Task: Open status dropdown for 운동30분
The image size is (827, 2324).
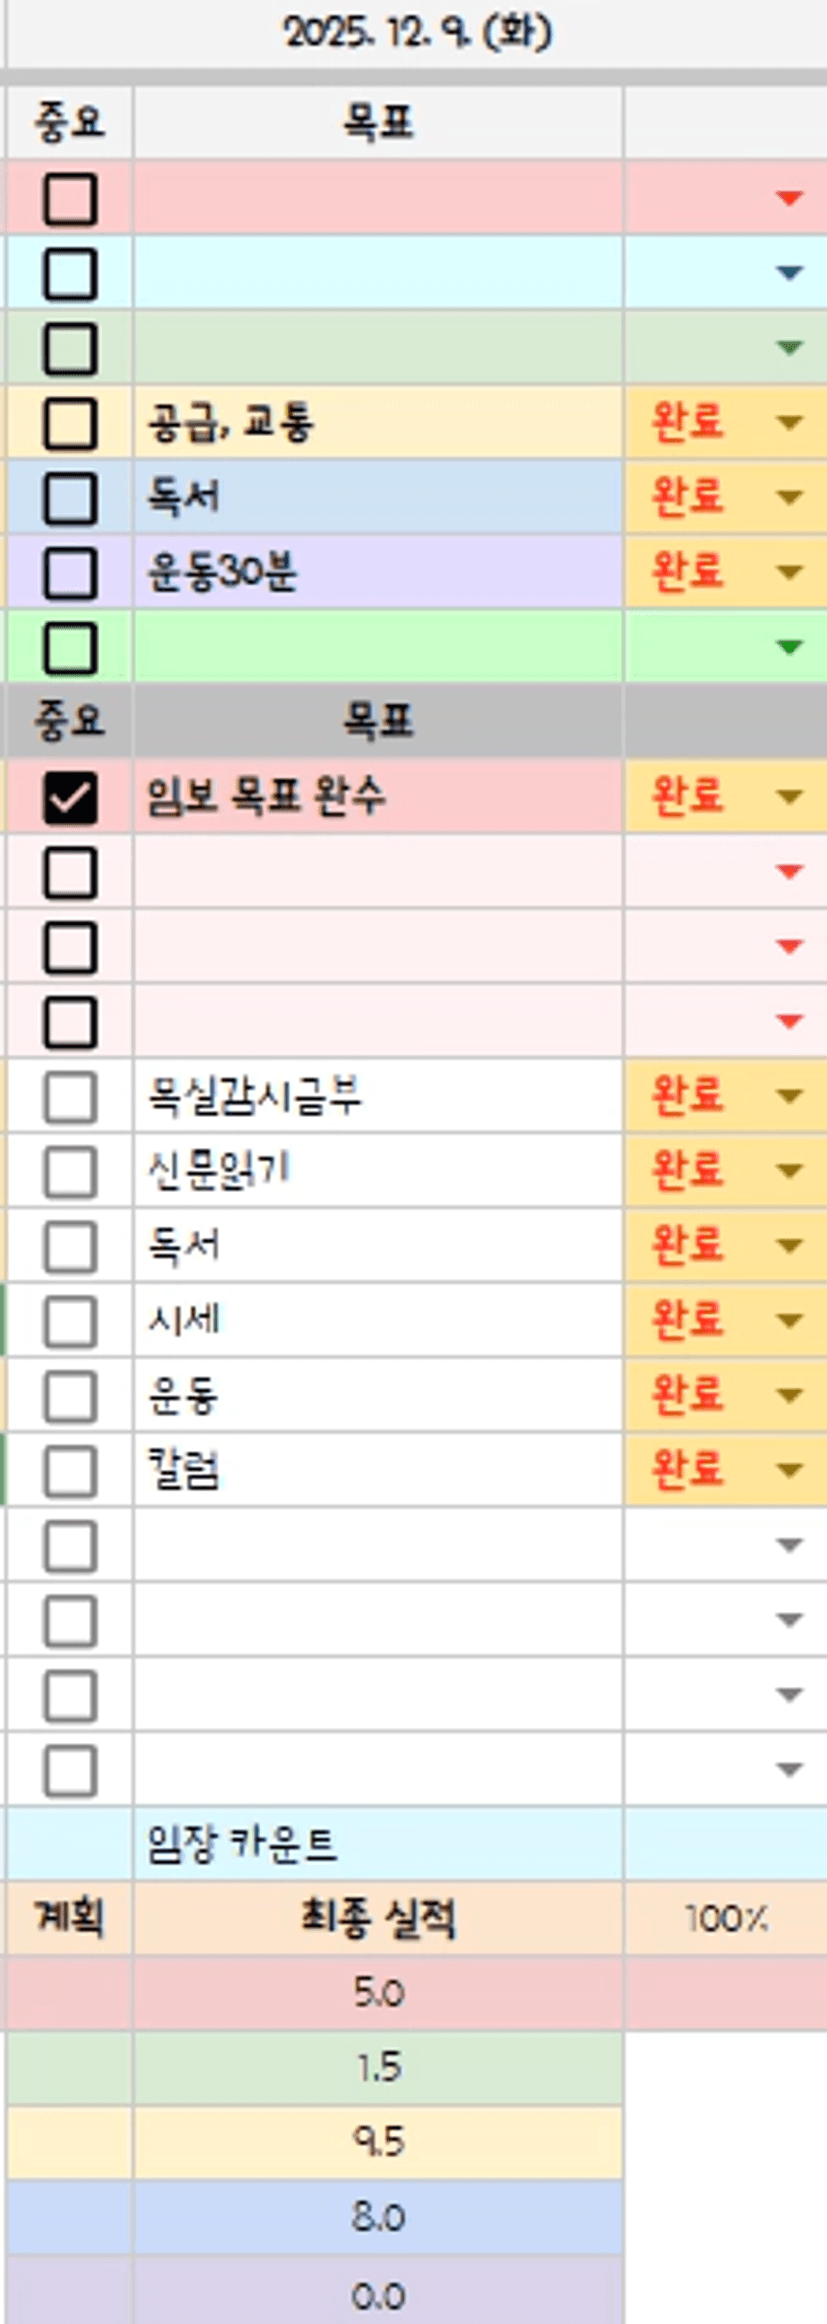Action: [x=789, y=572]
